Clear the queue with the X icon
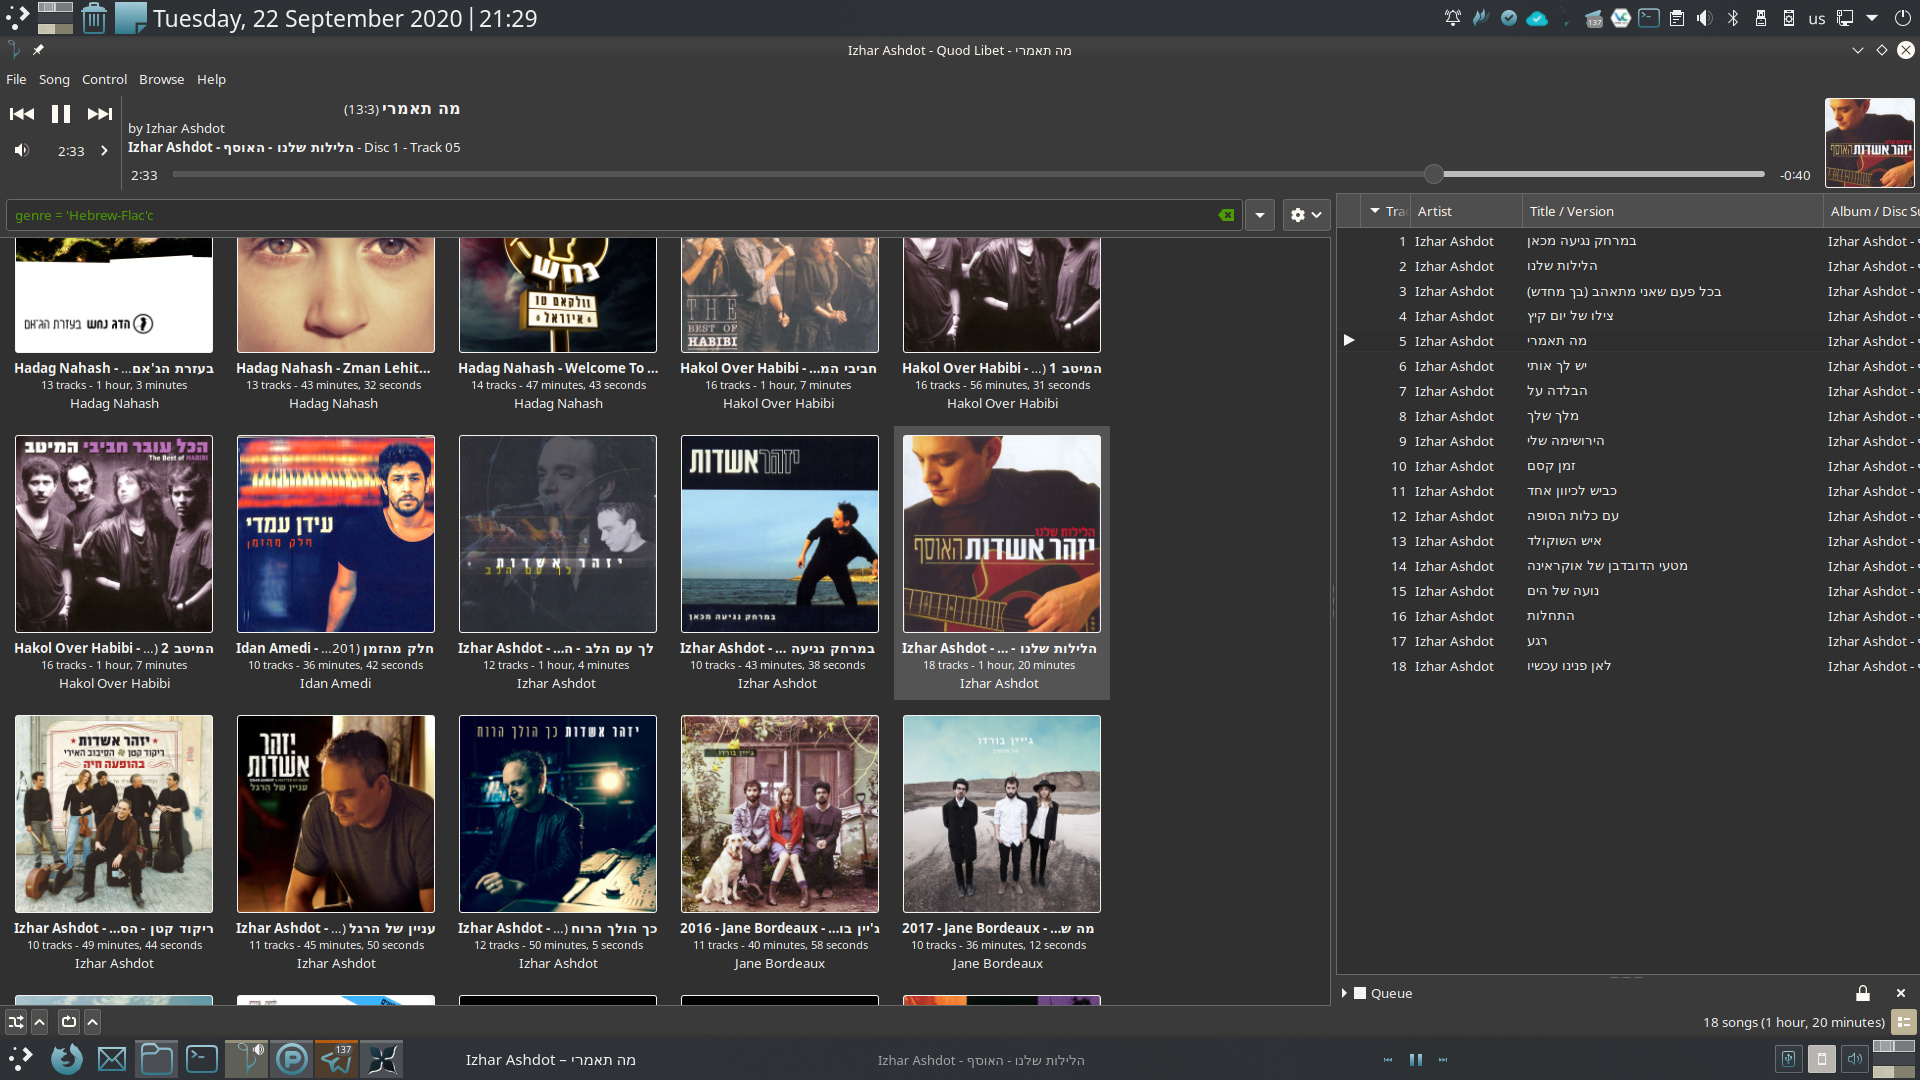This screenshot has height=1080, width=1920. coord(1900,993)
